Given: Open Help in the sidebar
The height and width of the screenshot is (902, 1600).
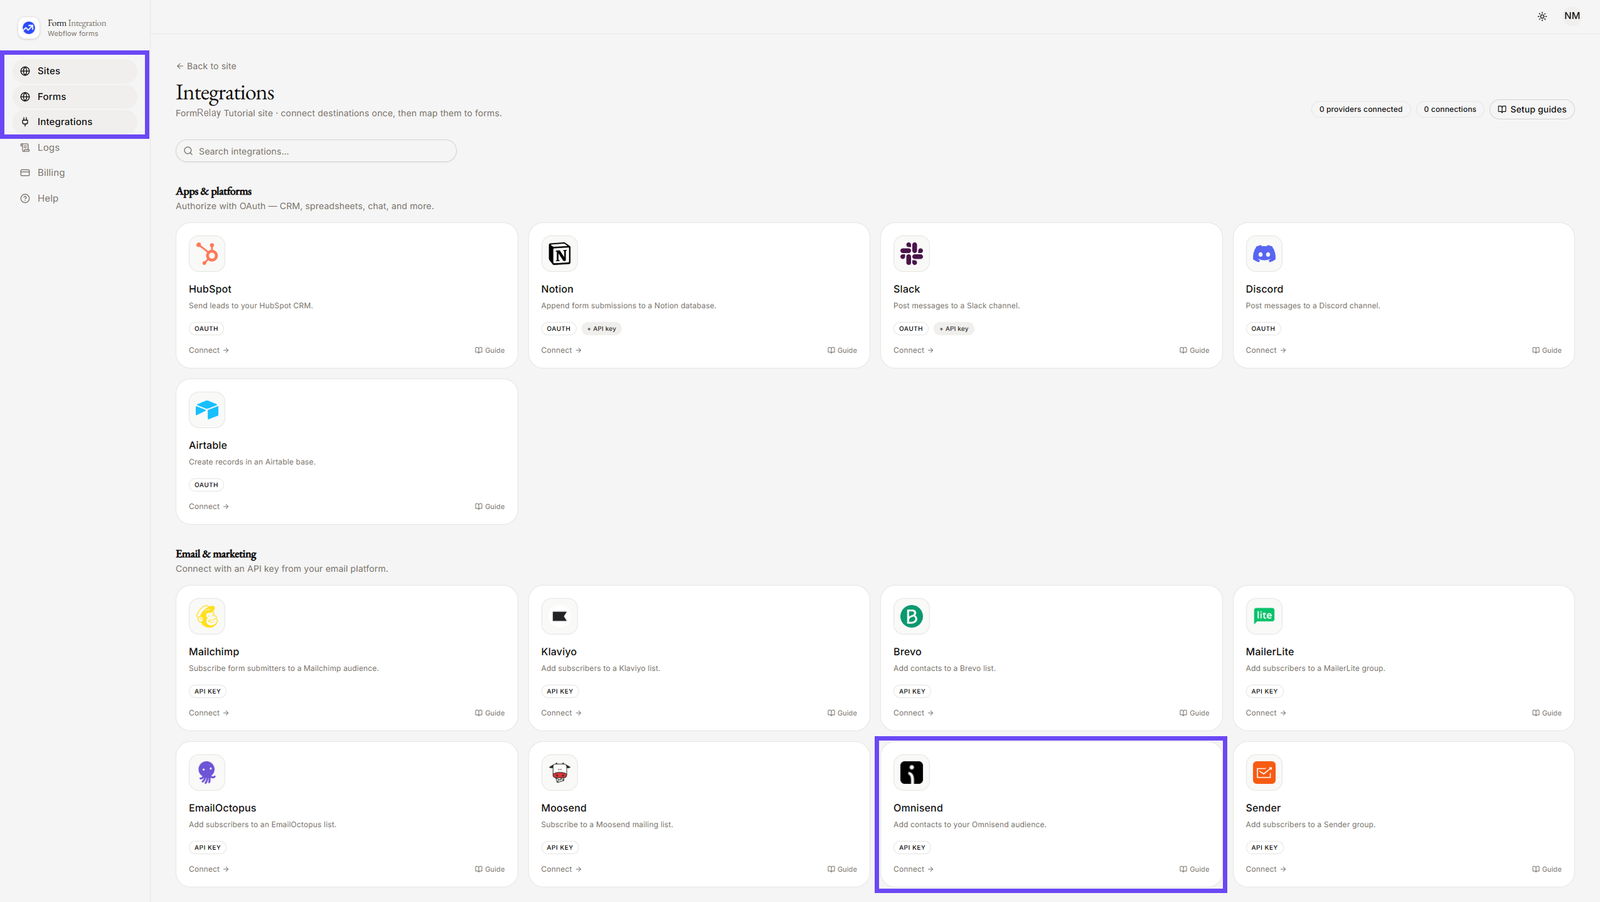Looking at the screenshot, I should [x=75, y=198].
